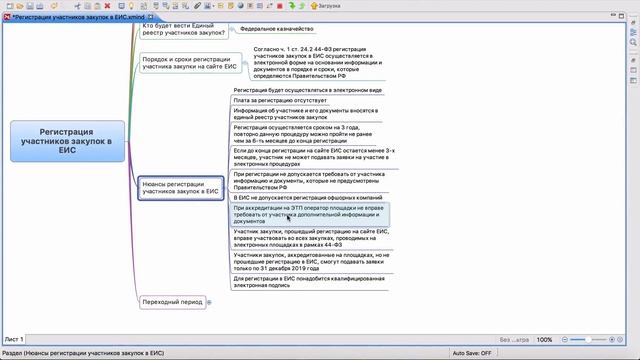The height and width of the screenshot is (360, 640).
Task: Click the lightbulb brainstorming icon
Action: click(x=131, y=6)
